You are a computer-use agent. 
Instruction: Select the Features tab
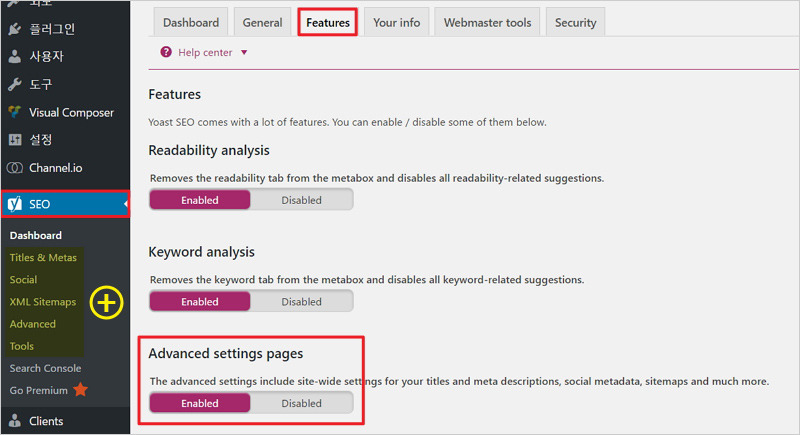click(x=328, y=22)
